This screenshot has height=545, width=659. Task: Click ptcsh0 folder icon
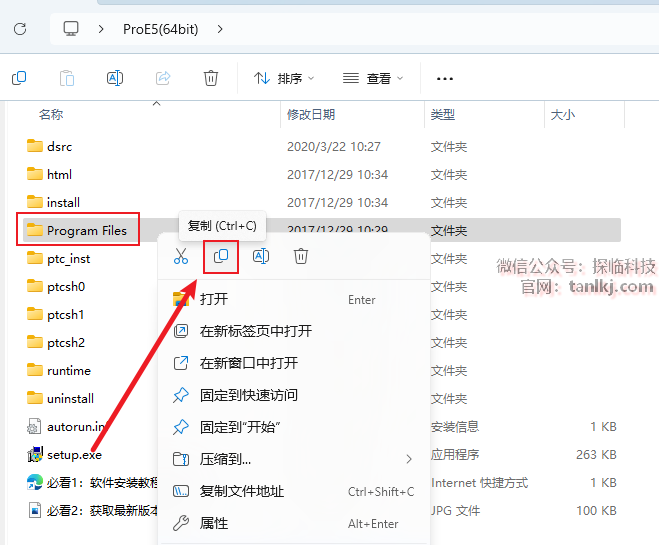[x=34, y=286]
